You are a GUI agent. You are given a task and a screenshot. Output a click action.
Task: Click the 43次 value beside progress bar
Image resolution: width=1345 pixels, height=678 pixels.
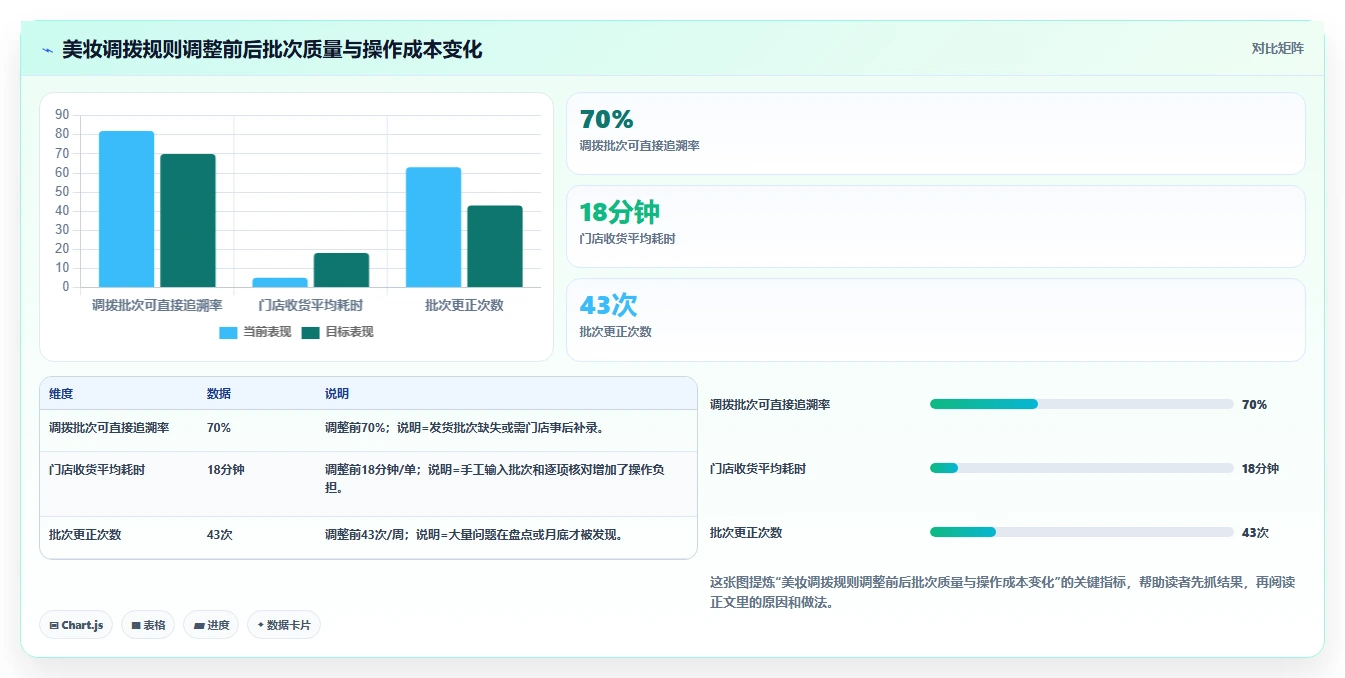coord(1255,532)
